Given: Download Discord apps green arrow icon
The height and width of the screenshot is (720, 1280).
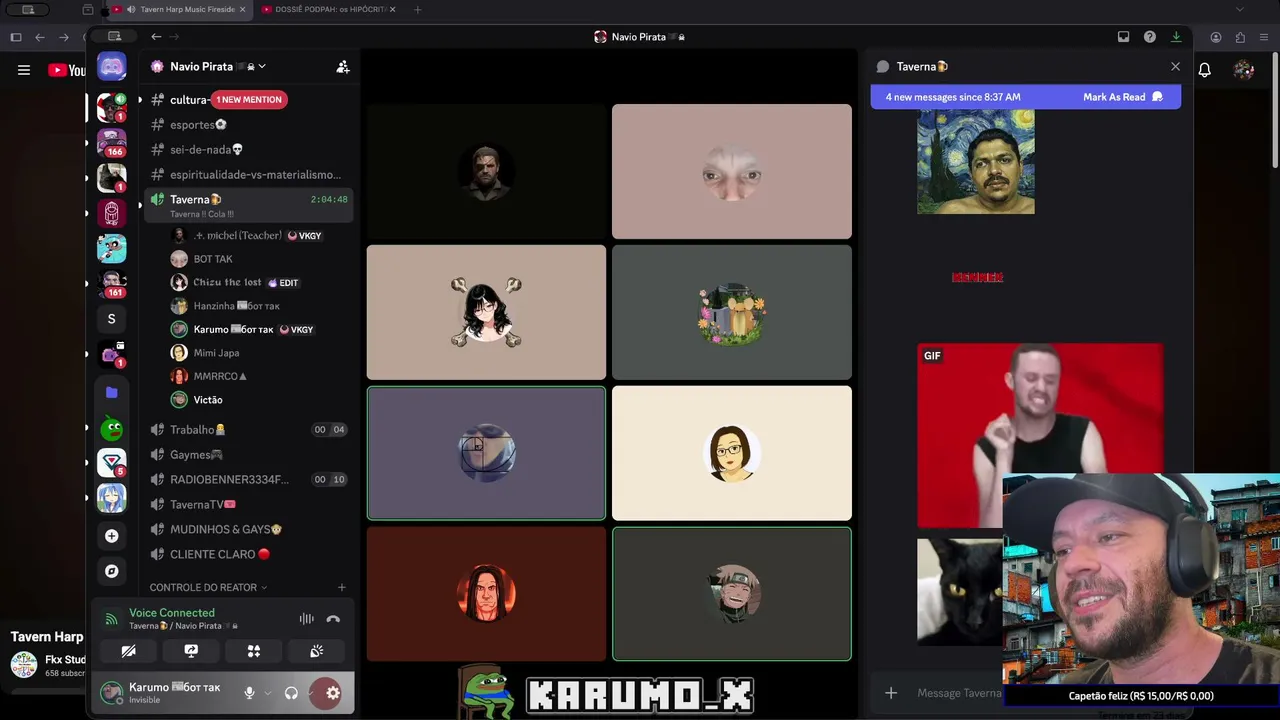Looking at the screenshot, I should pyautogui.click(x=1176, y=37).
